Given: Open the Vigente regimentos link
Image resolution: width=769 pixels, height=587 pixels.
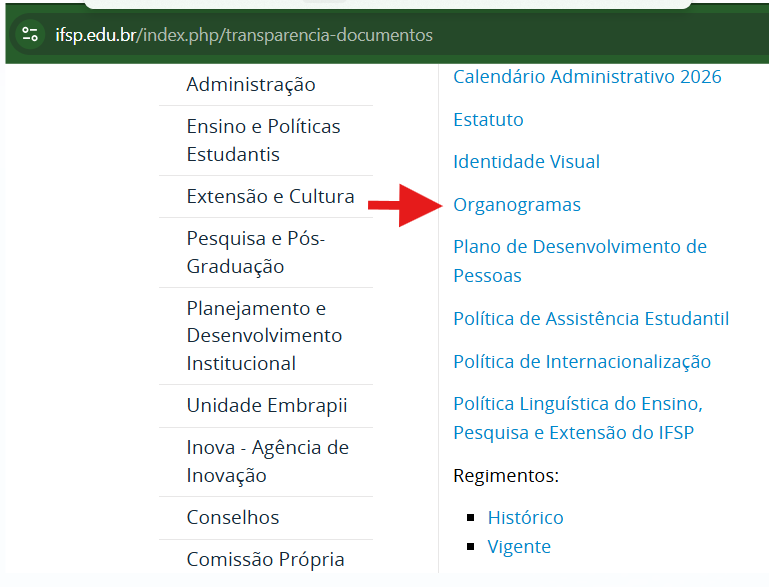Looking at the screenshot, I should point(518,547).
